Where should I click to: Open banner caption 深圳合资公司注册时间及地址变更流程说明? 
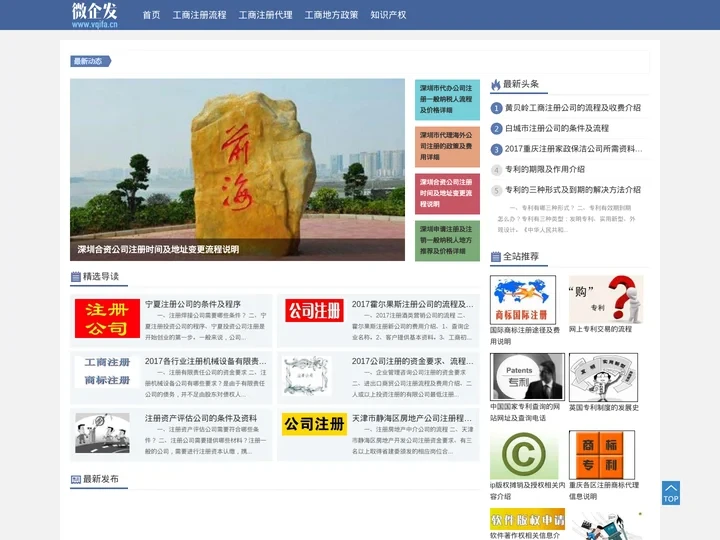(x=158, y=249)
